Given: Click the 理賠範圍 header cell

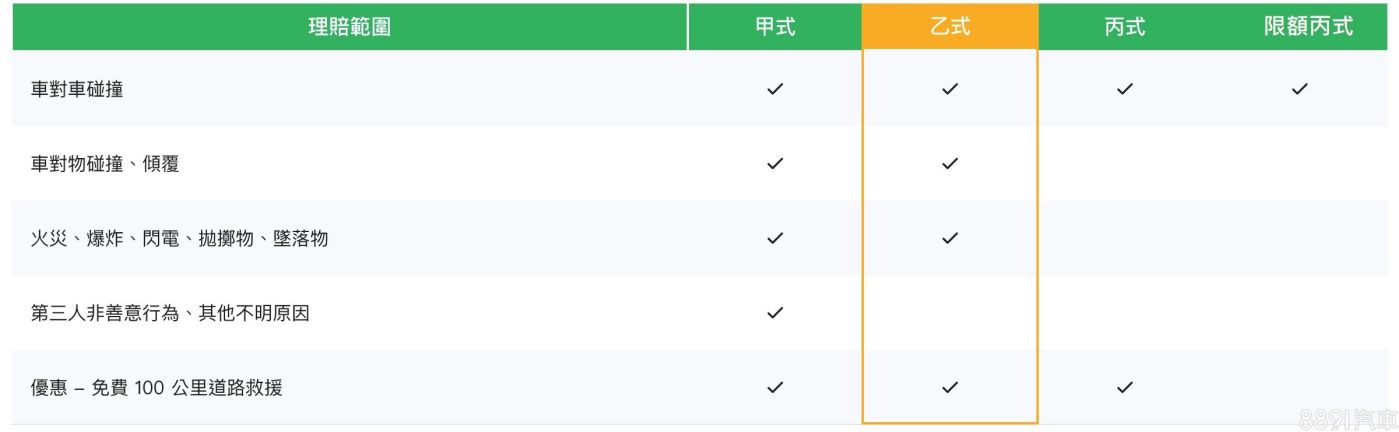Looking at the screenshot, I should (349, 27).
